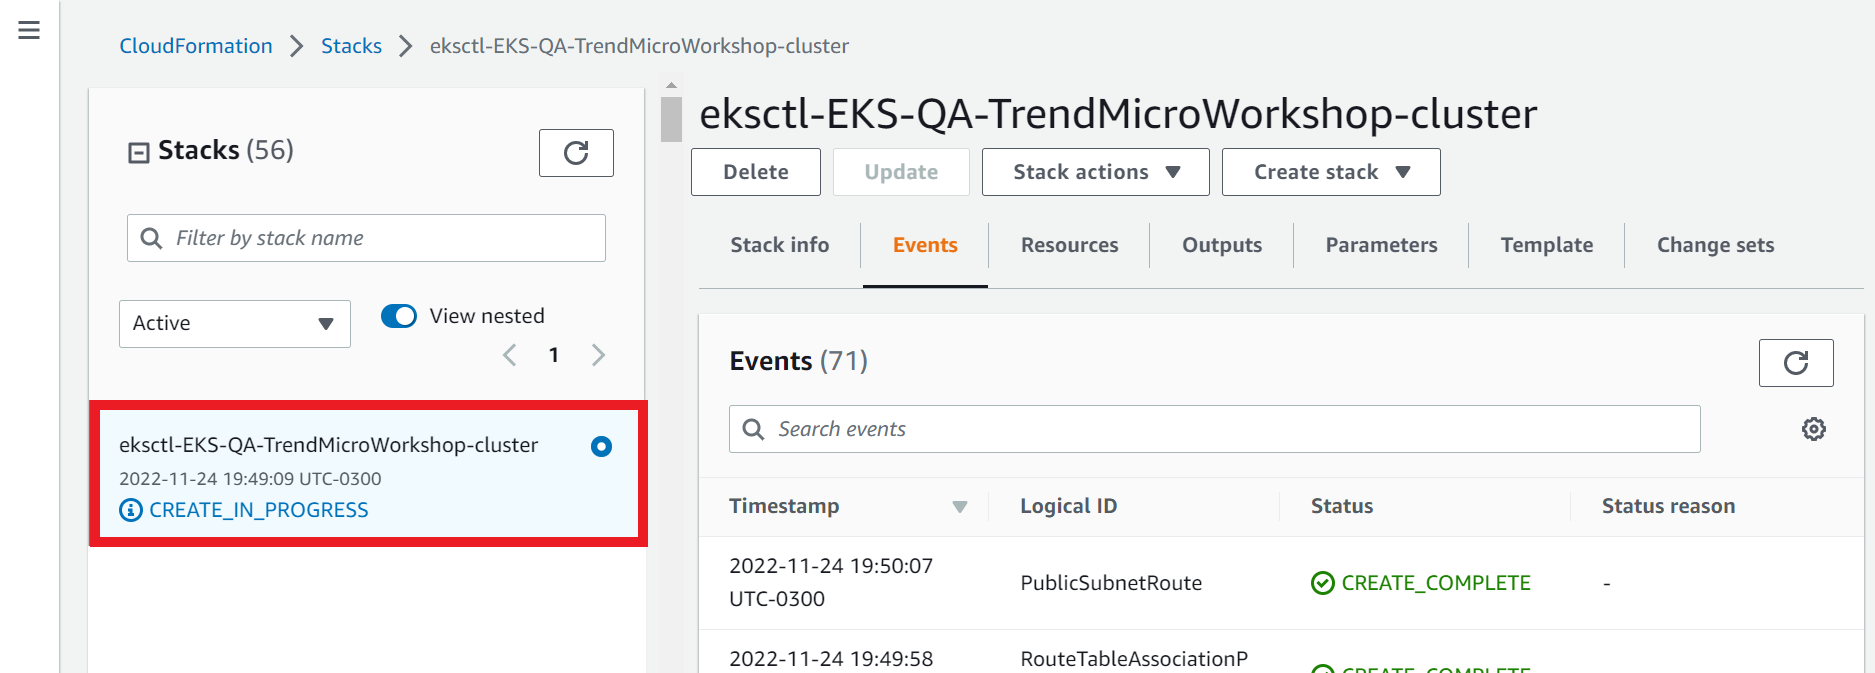1875x673 pixels.
Task: Click page number 1 in pagination
Action: 554,355
